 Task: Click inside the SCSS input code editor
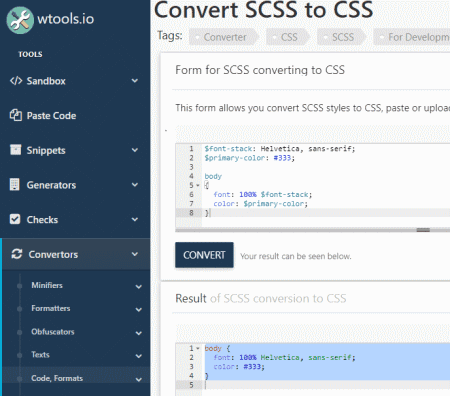point(325,185)
